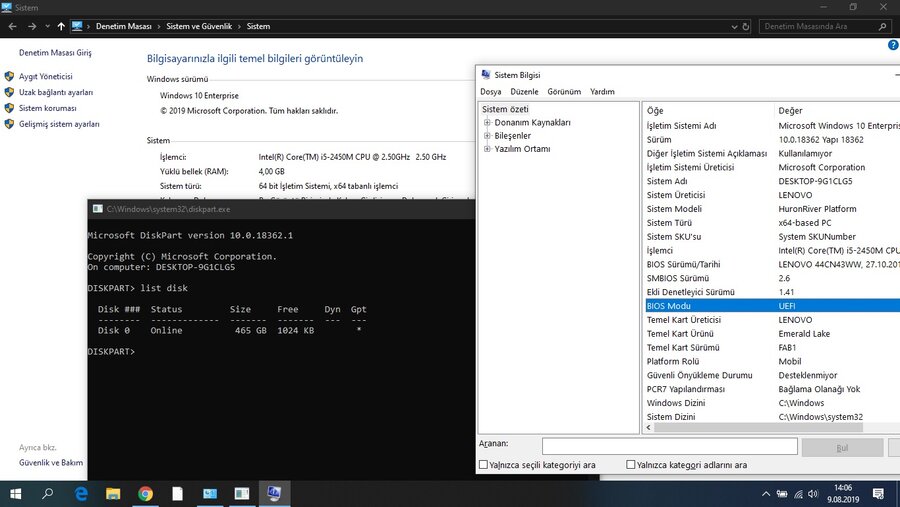Open the help question mark icon
Viewport: 900px width, 507px height.
(x=892, y=45)
